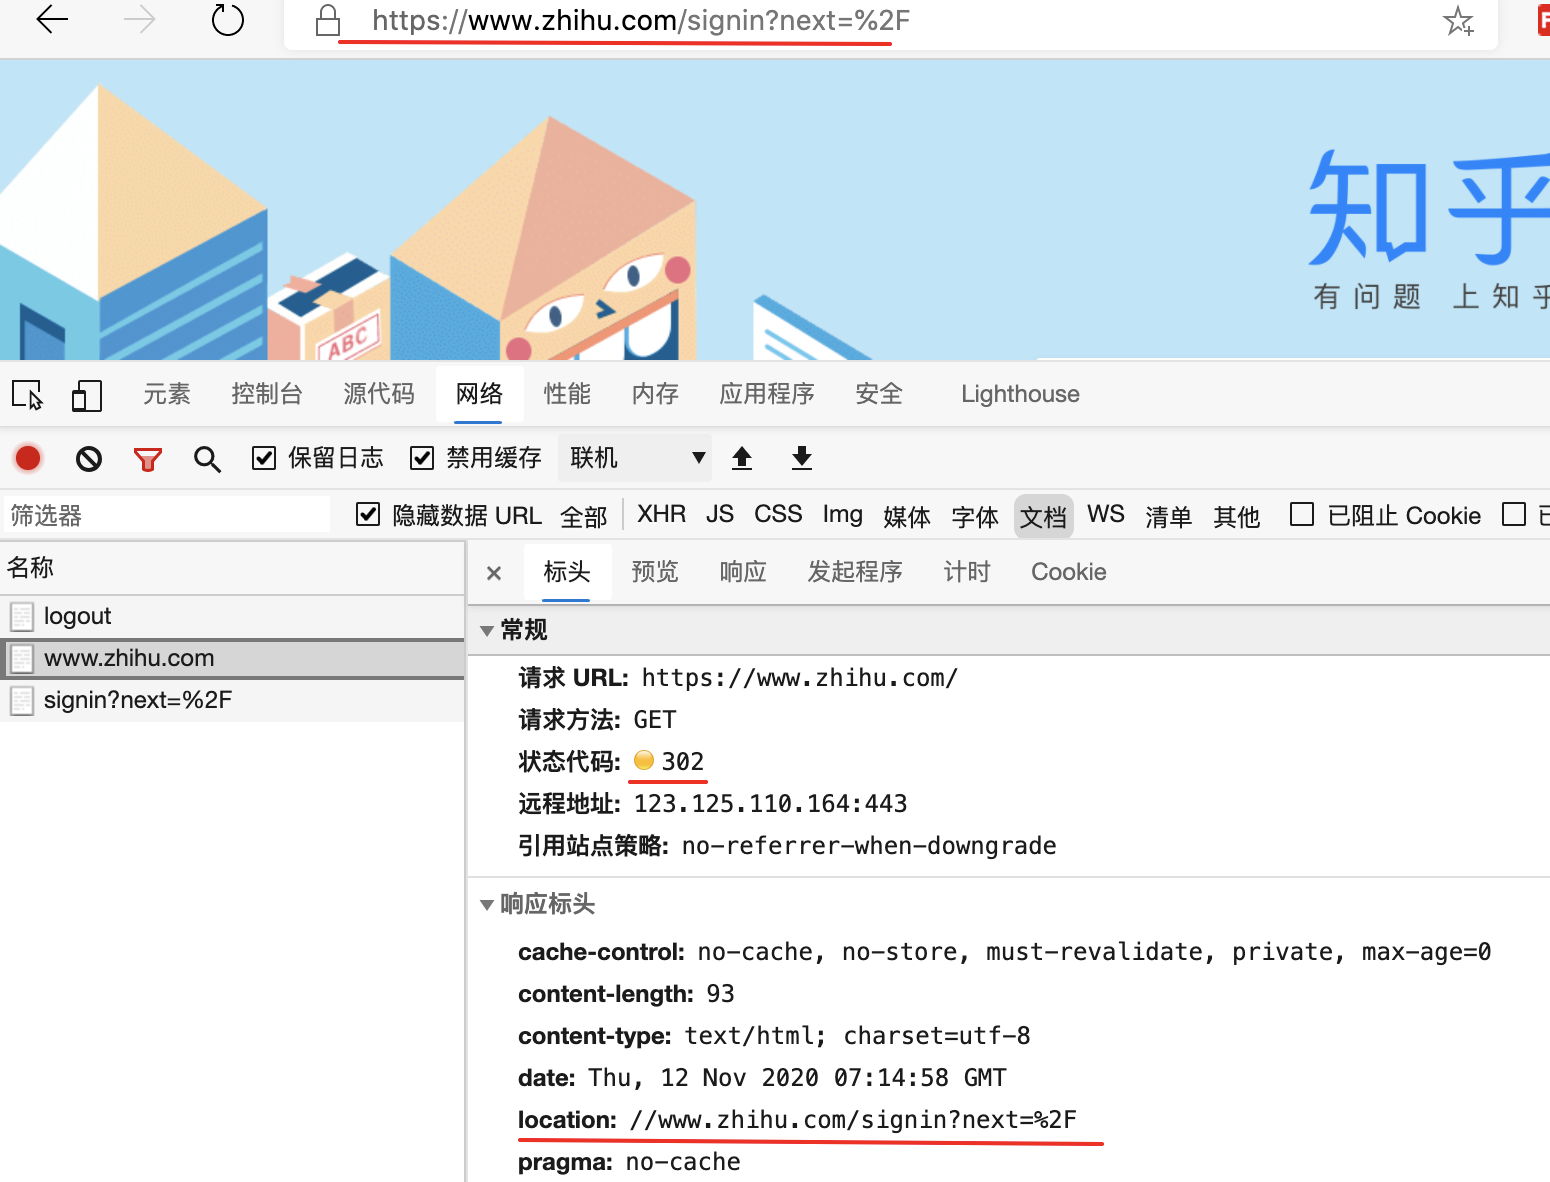Open the 内存 tab
Image resolution: width=1550 pixels, height=1182 pixels.
pyautogui.click(x=655, y=394)
